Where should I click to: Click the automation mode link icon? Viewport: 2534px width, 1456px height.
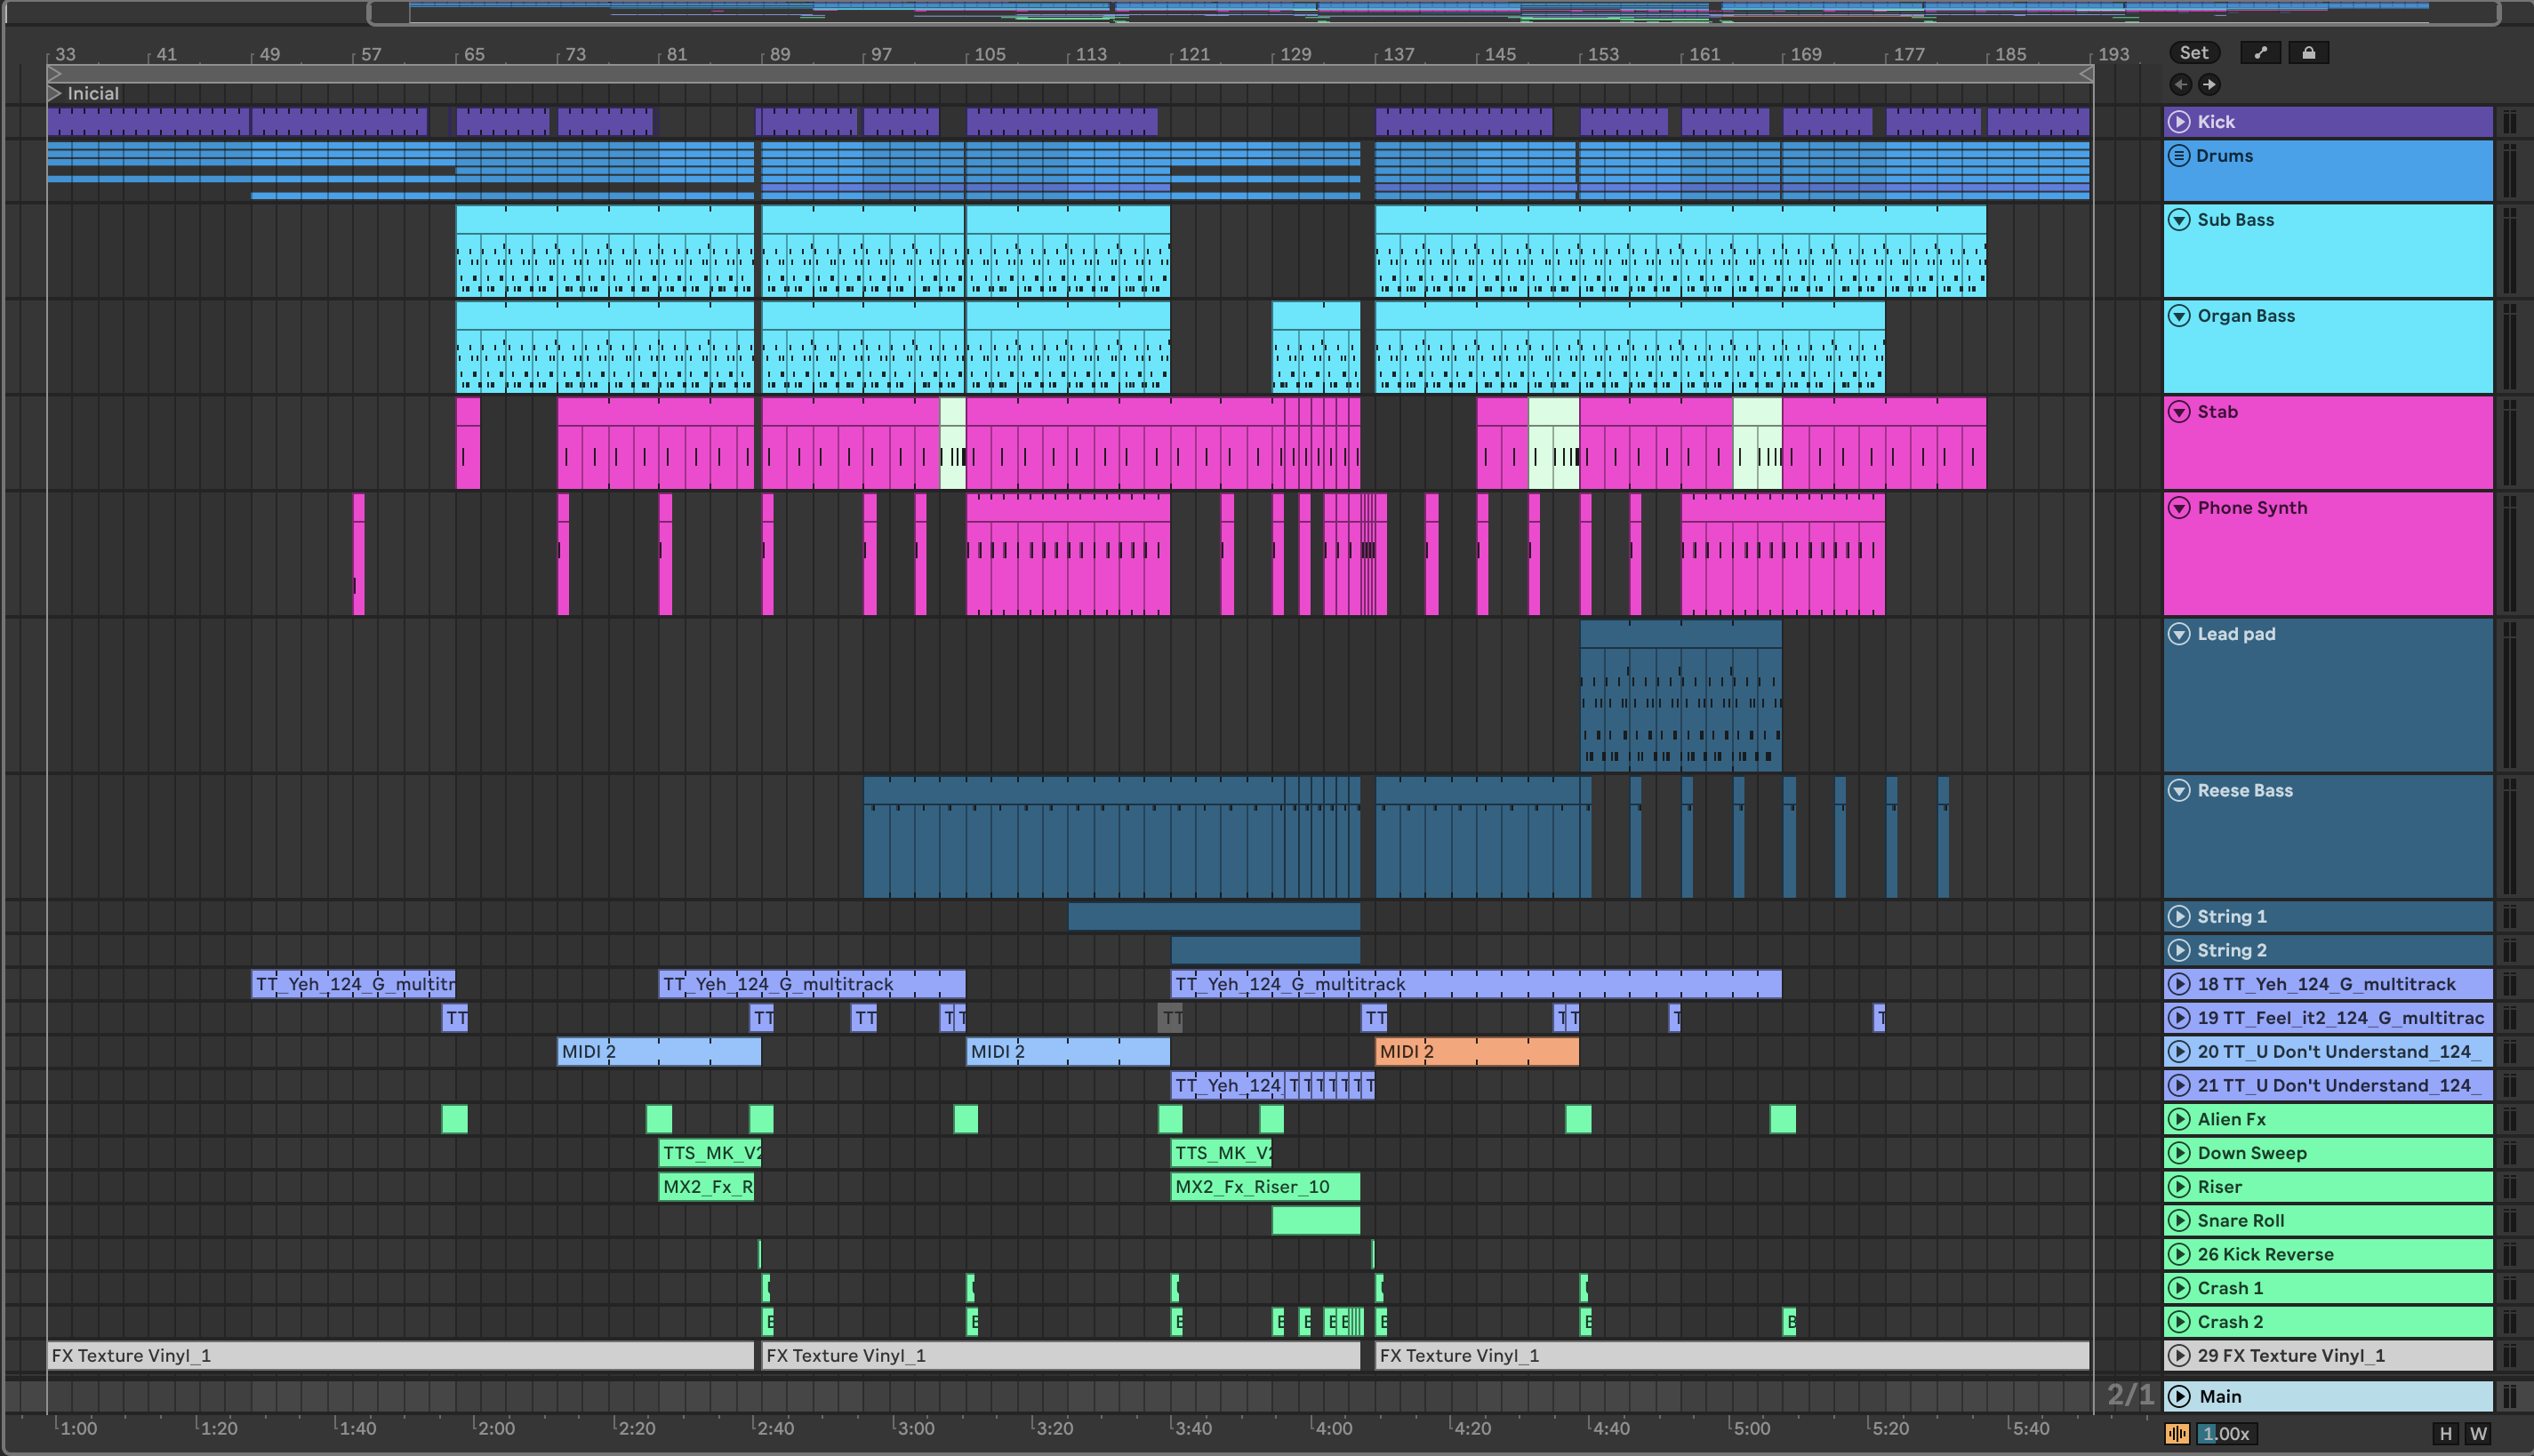[x=2260, y=53]
